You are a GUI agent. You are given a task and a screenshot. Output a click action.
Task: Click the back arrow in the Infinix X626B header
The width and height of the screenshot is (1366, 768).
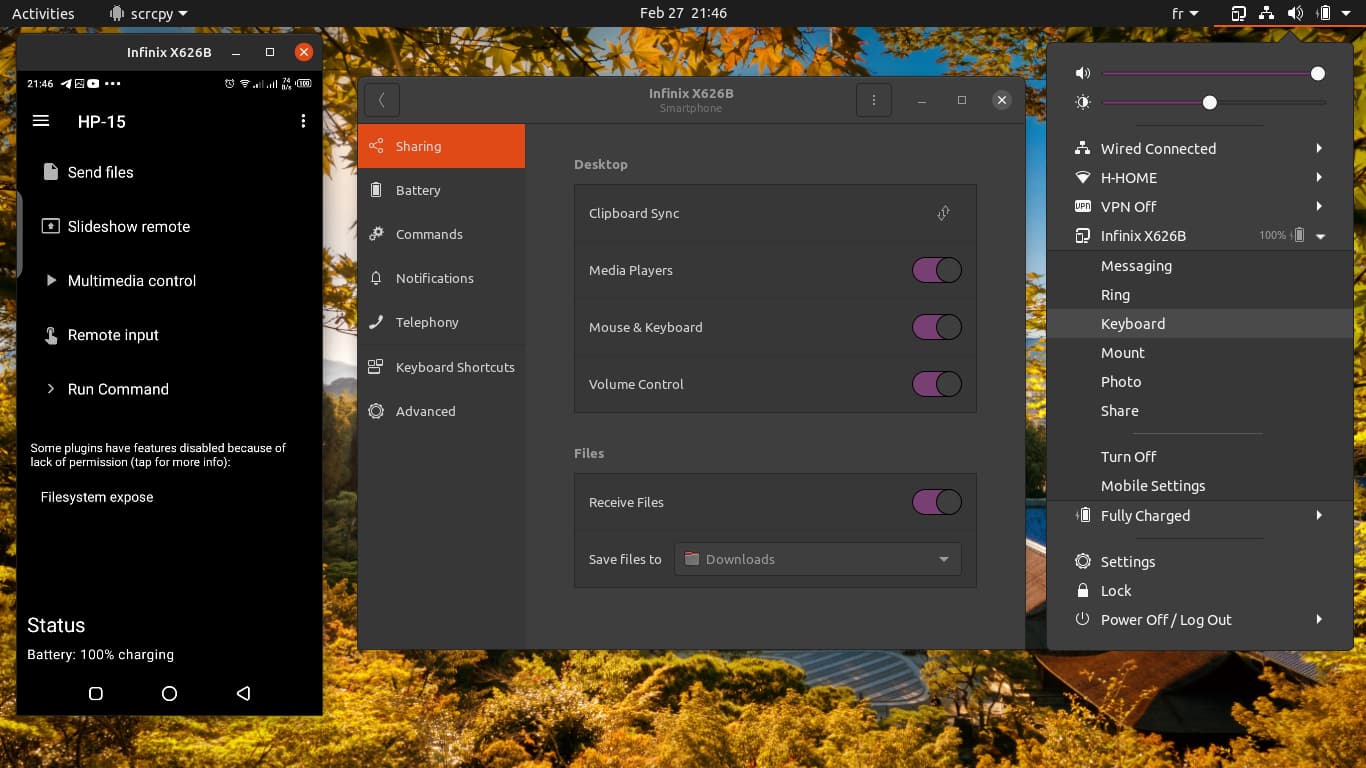(x=382, y=100)
